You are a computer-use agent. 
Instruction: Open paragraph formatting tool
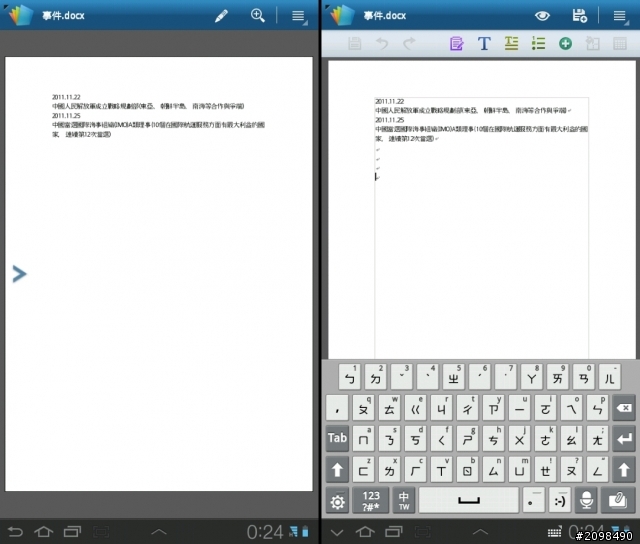[511, 43]
